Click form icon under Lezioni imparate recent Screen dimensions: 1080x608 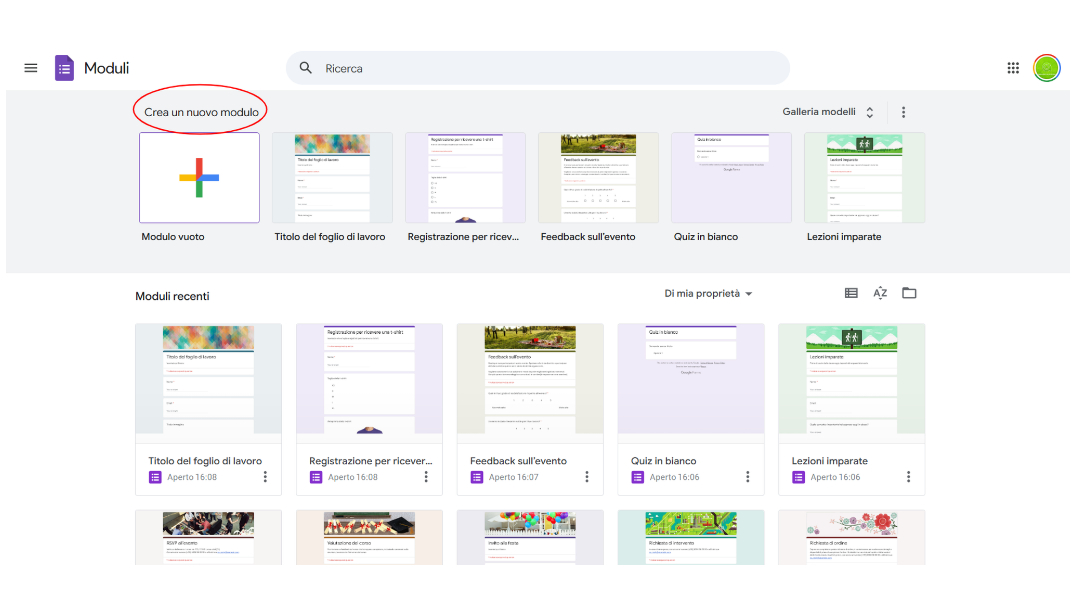798,477
